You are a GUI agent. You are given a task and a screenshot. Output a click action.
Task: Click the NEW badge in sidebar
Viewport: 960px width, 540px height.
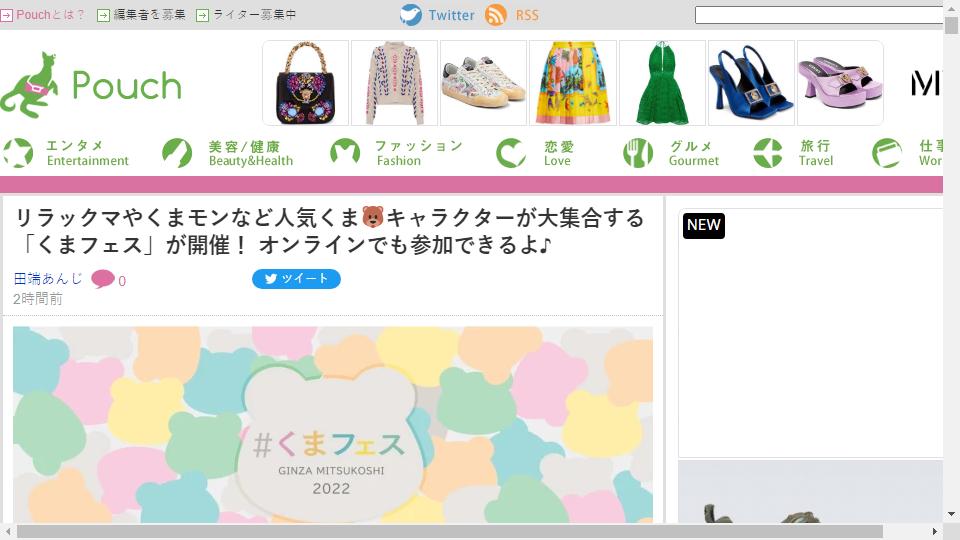703,225
